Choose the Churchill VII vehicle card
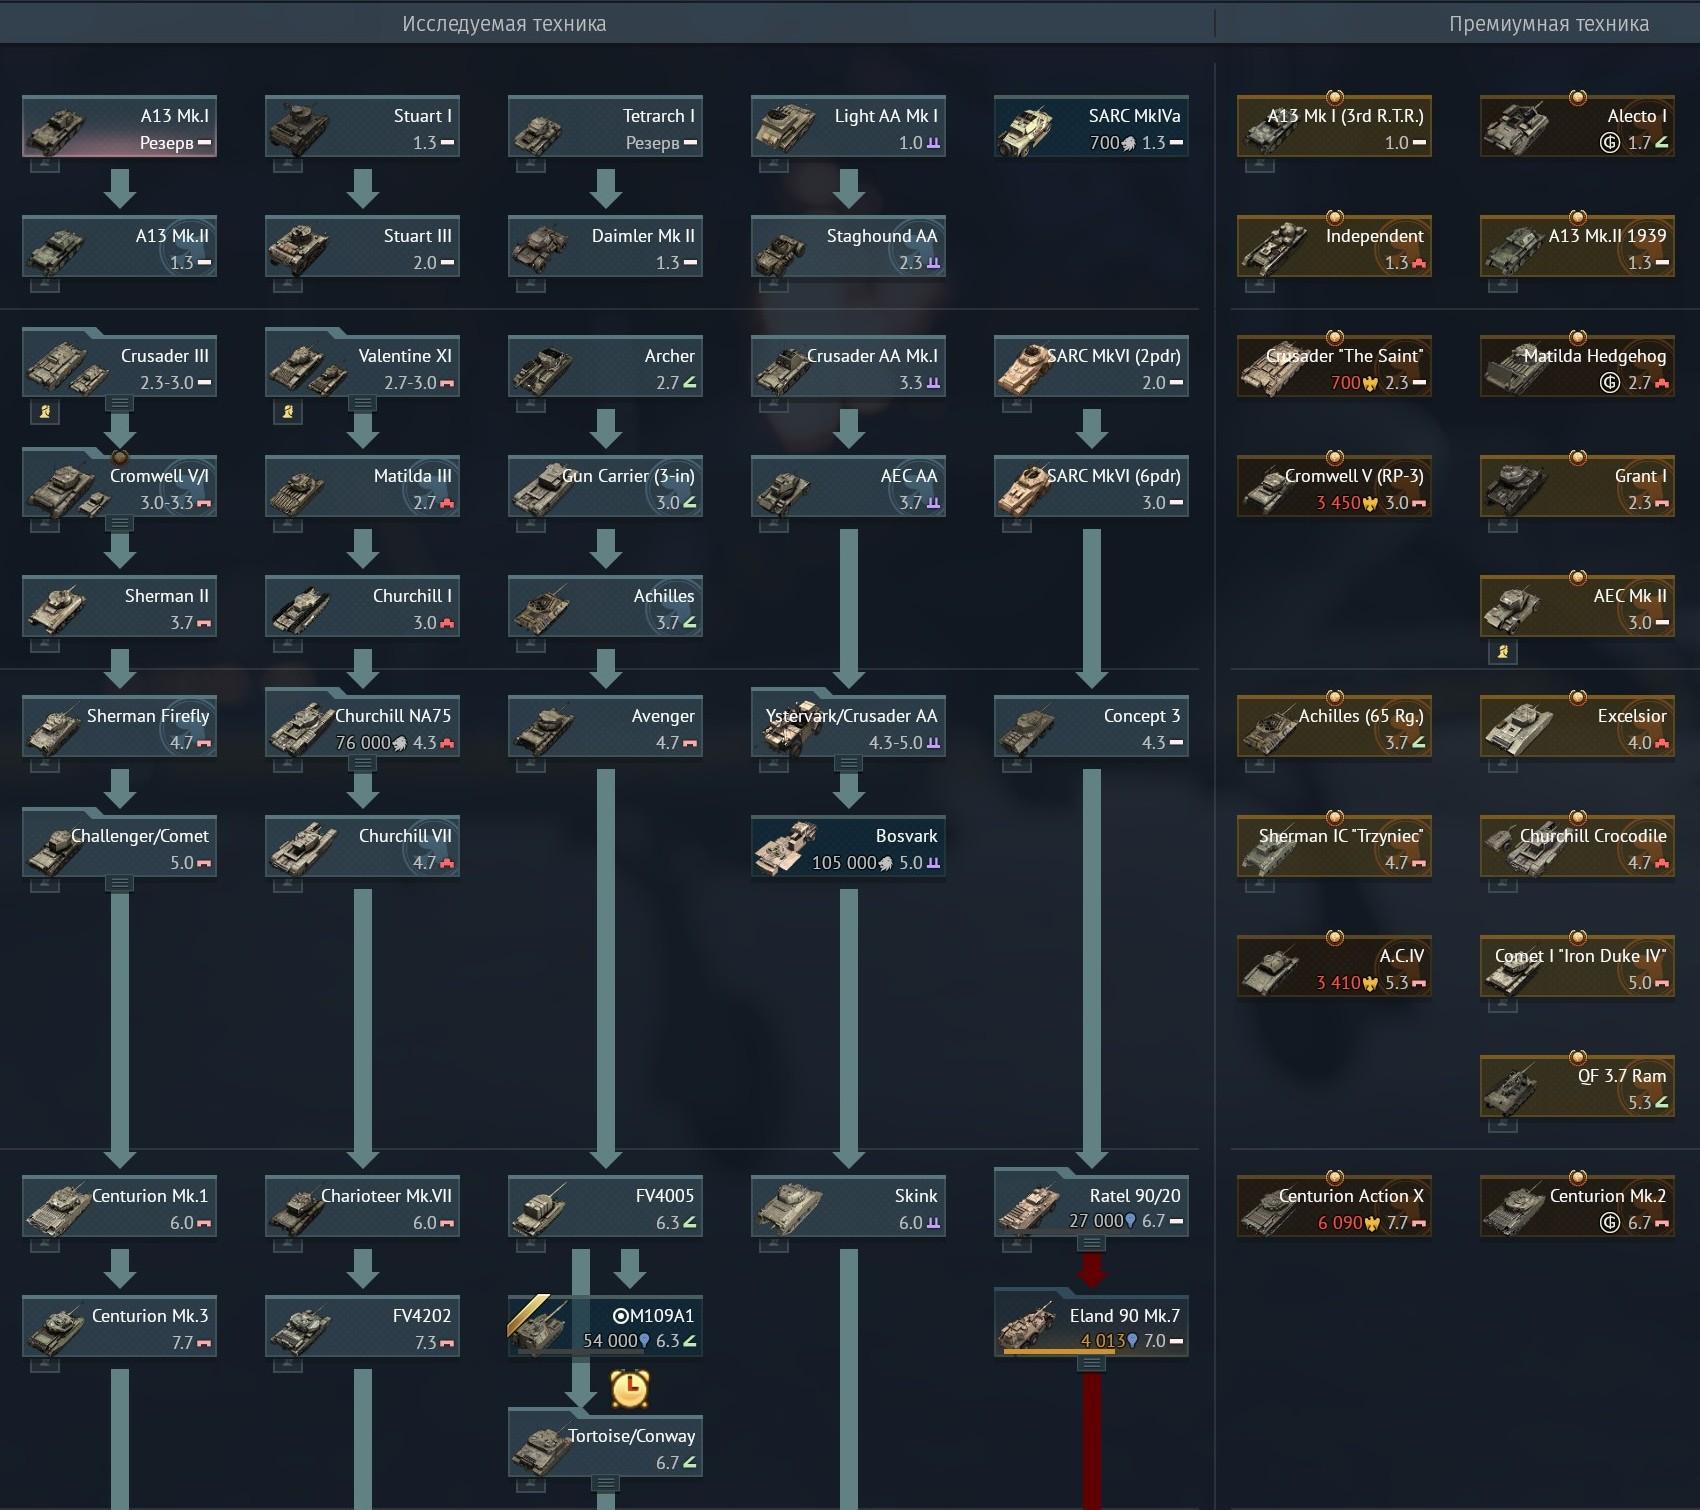The width and height of the screenshot is (1700, 1510). 362,847
